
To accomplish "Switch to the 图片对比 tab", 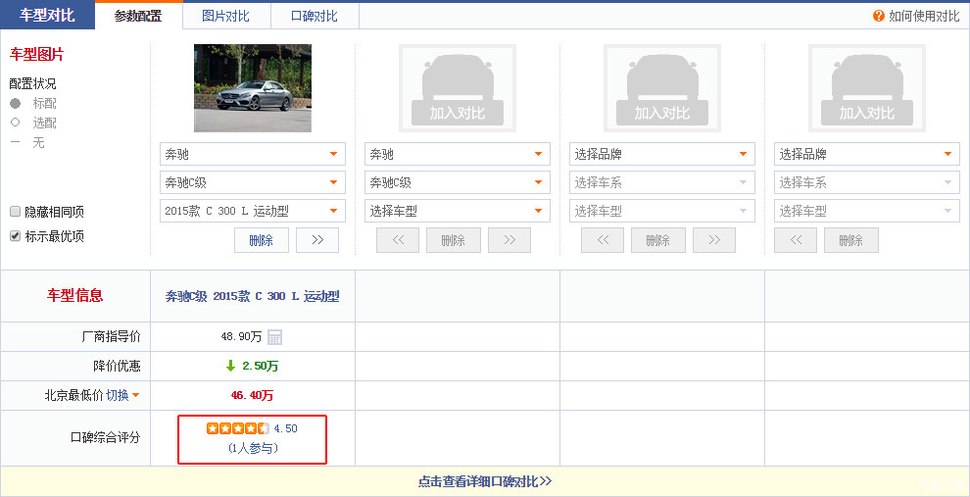I will tap(226, 16).
